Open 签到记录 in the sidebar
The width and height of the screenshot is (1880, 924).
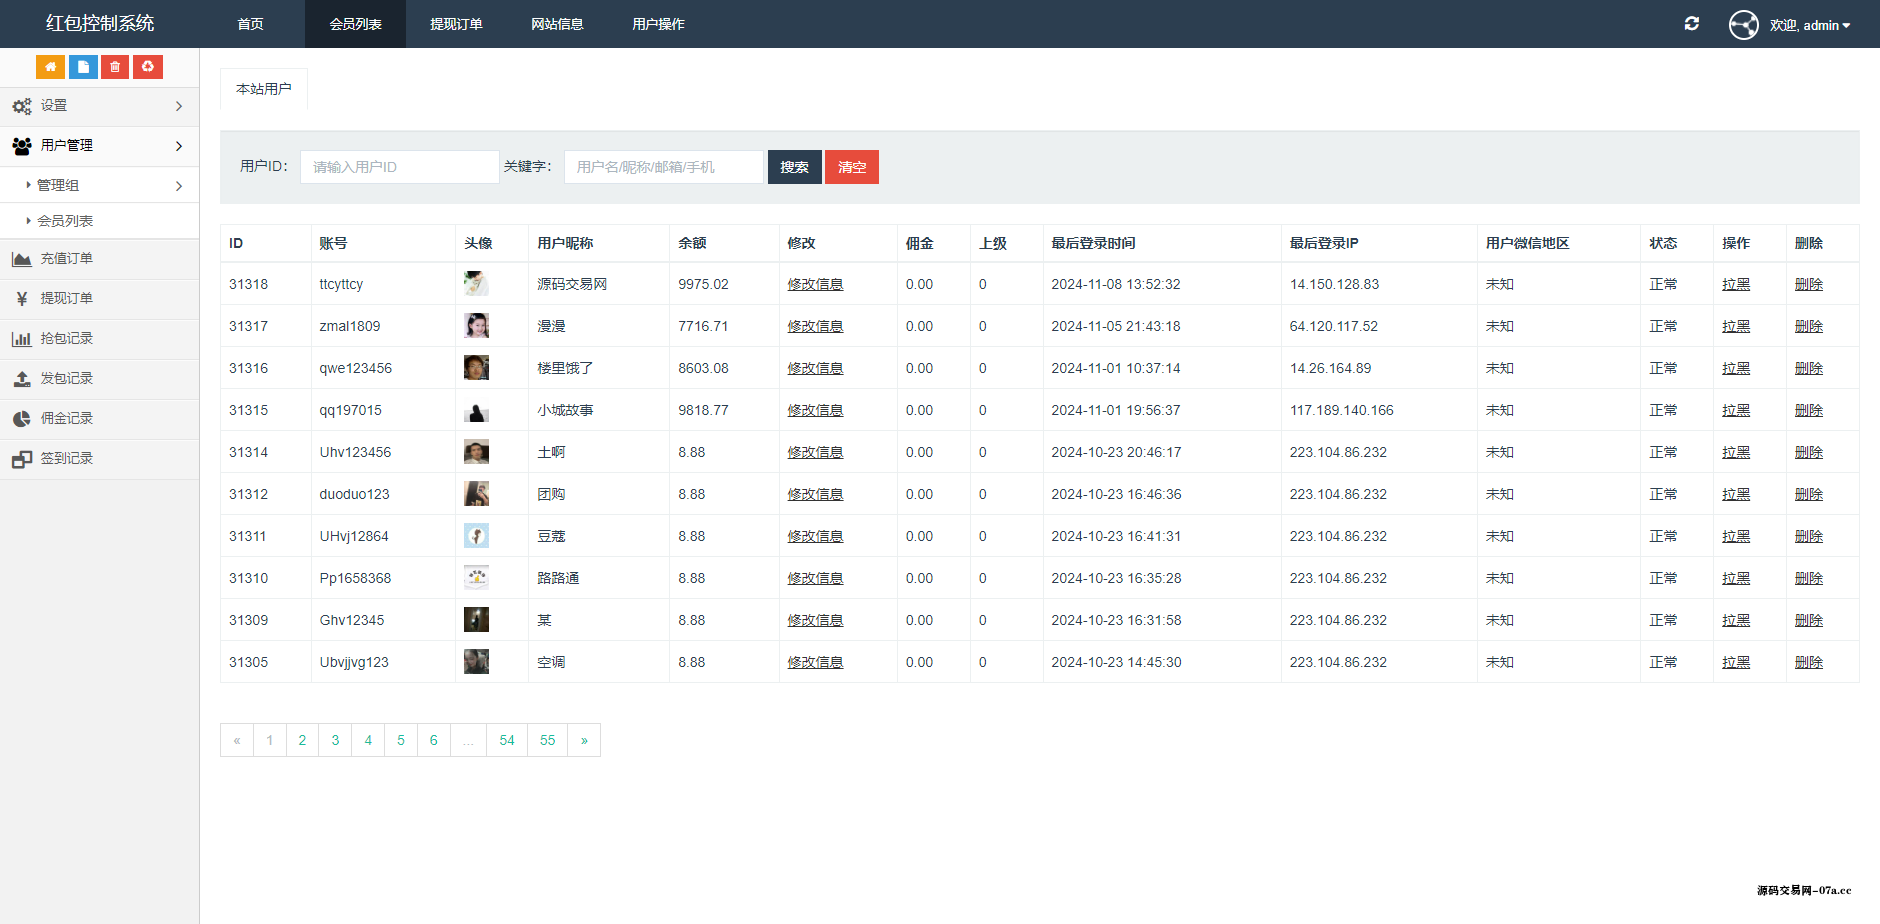99,459
